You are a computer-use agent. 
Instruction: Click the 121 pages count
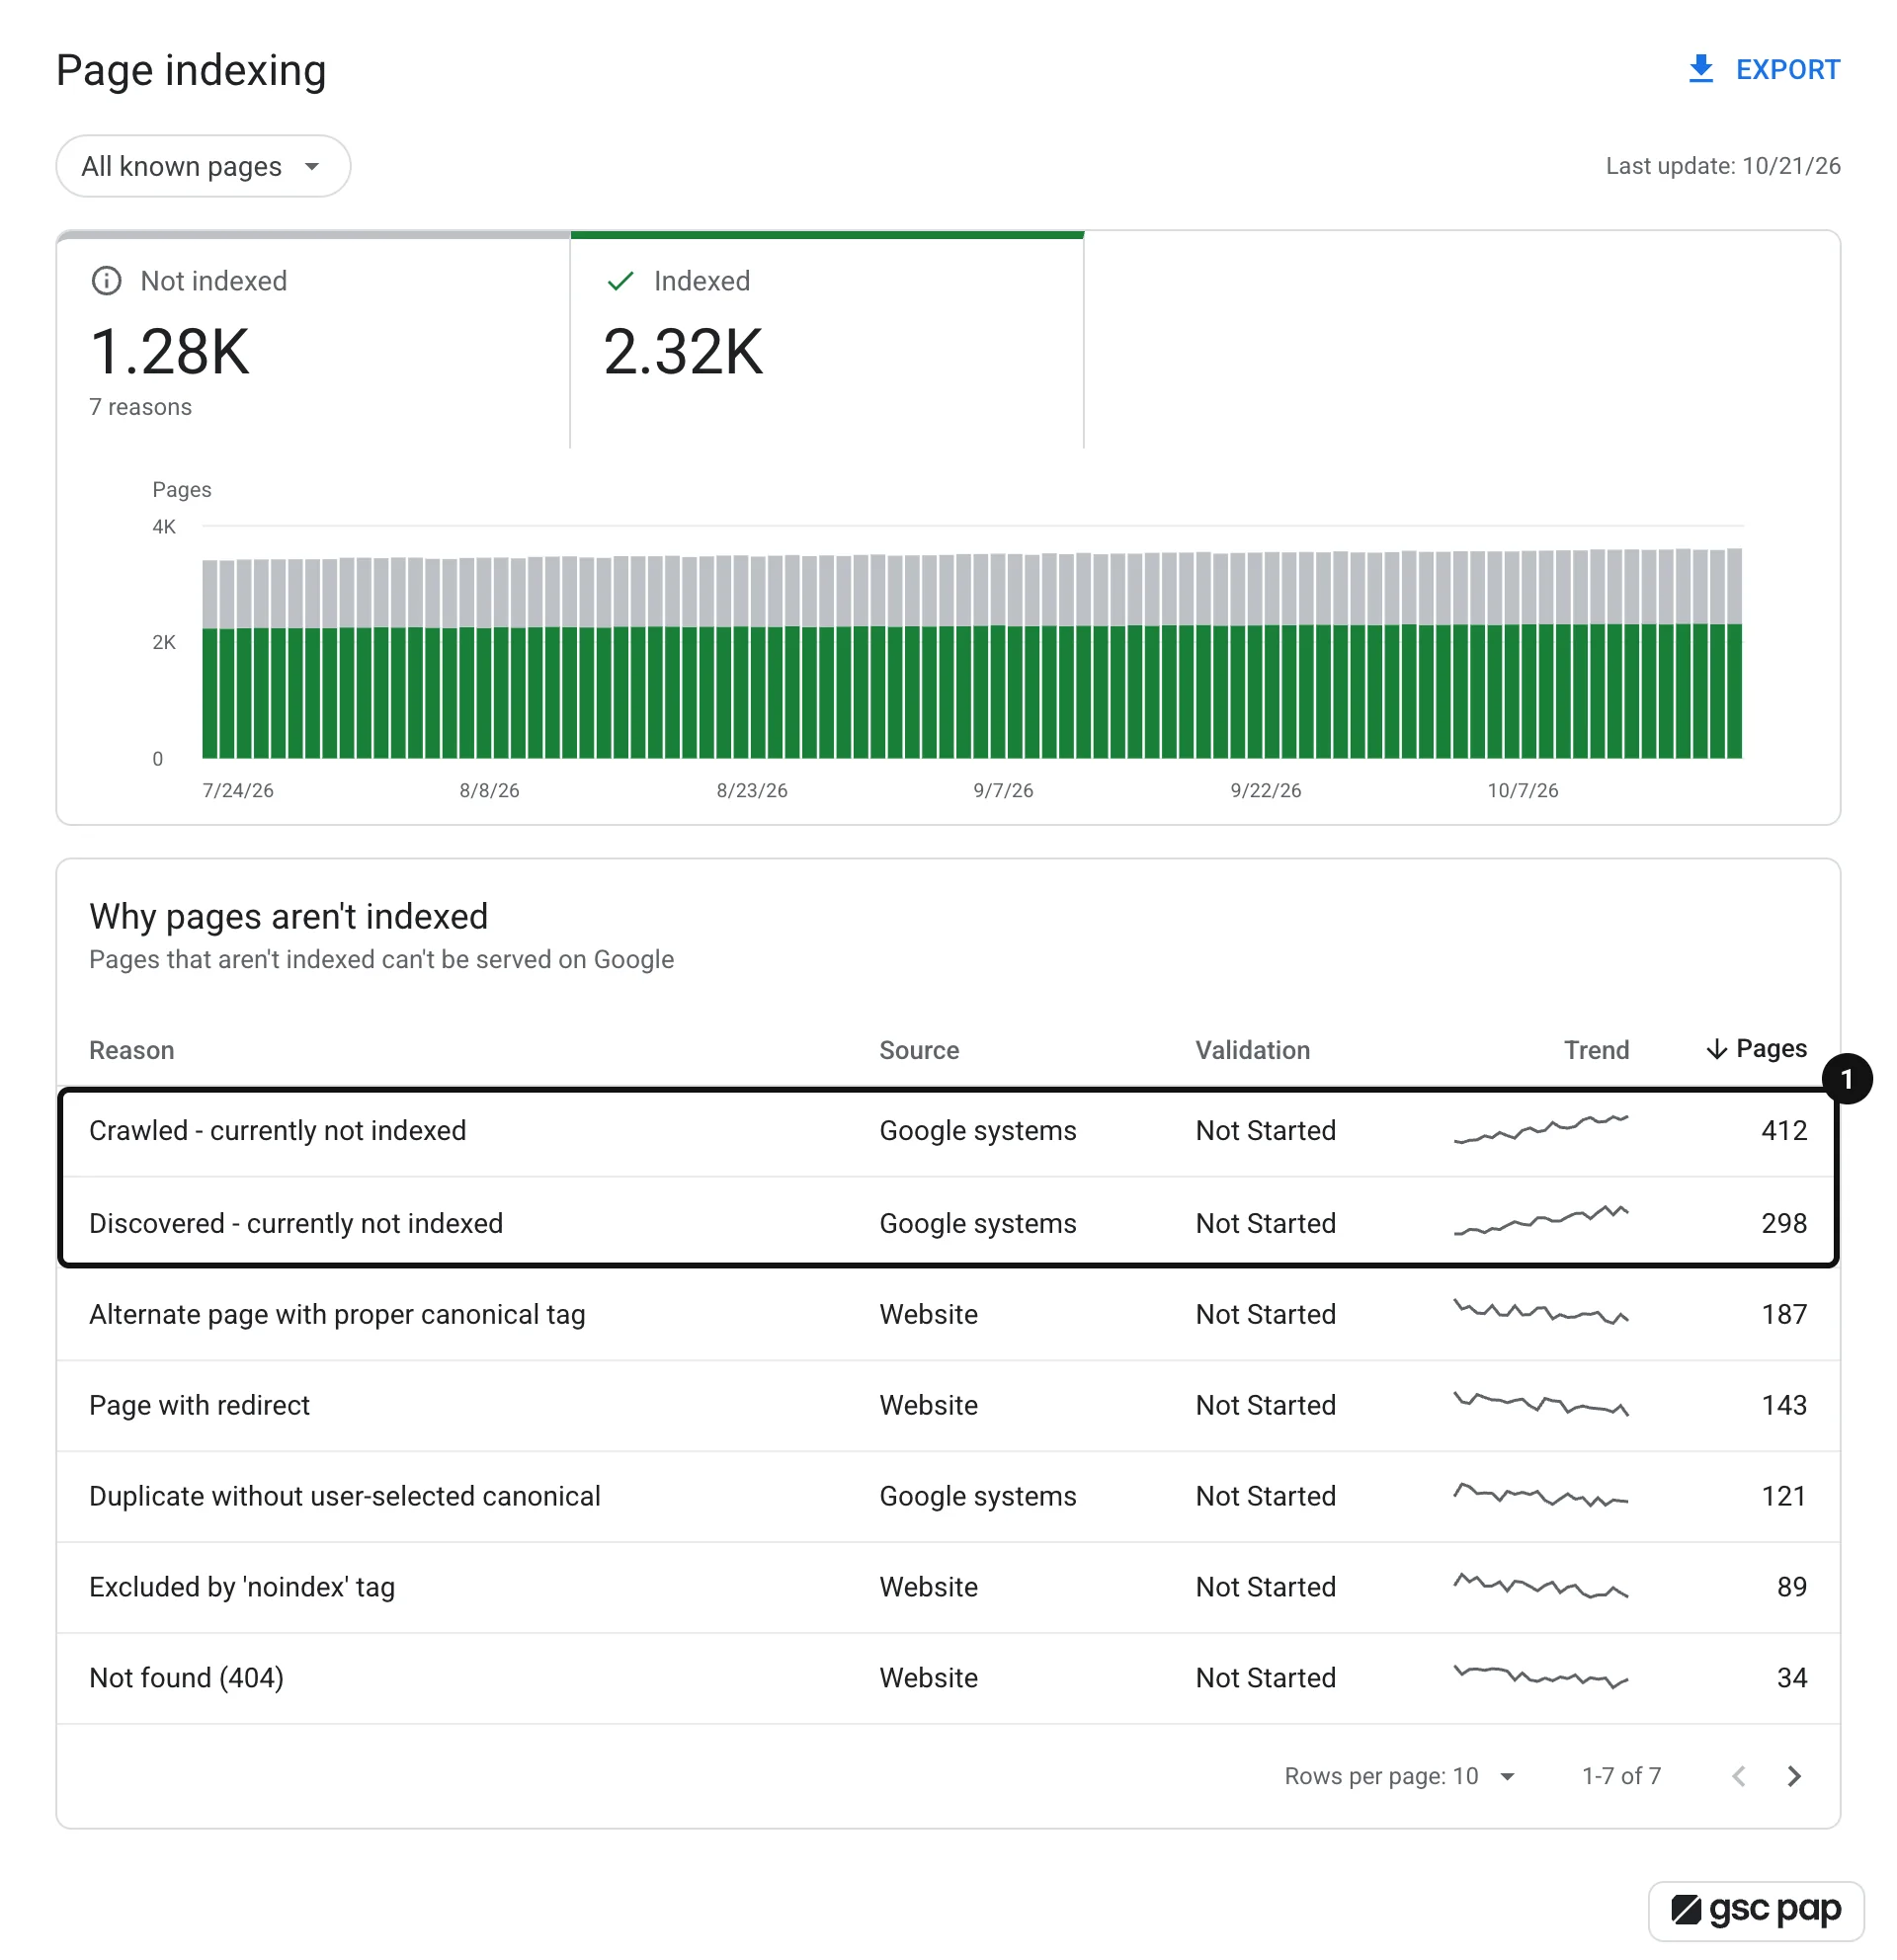[x=1783, y=1496]
